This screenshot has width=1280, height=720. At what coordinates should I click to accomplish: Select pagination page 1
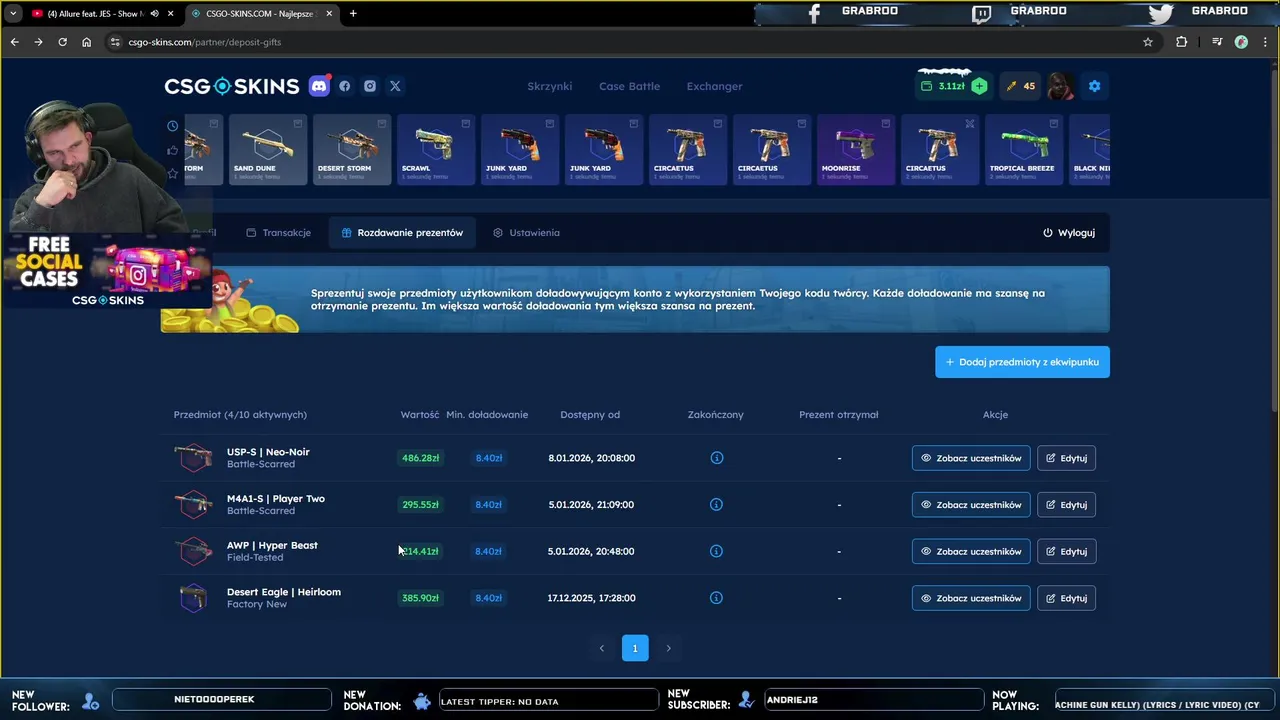[635, 648]
